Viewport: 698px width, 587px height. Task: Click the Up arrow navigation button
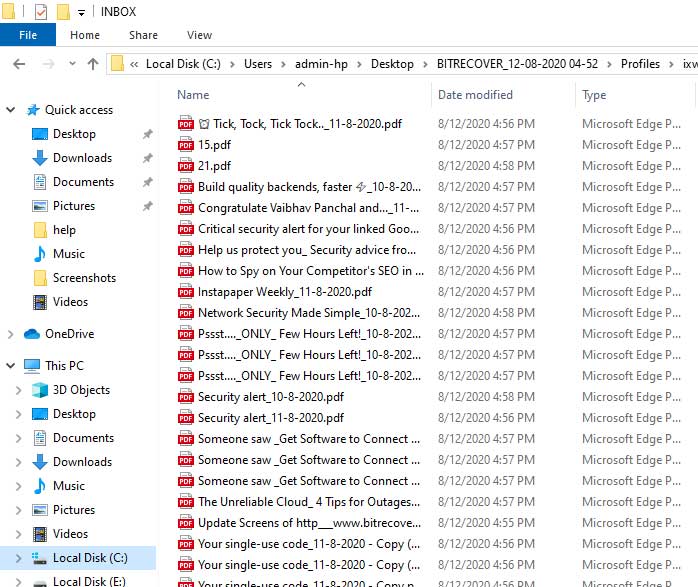coord(93,64)
